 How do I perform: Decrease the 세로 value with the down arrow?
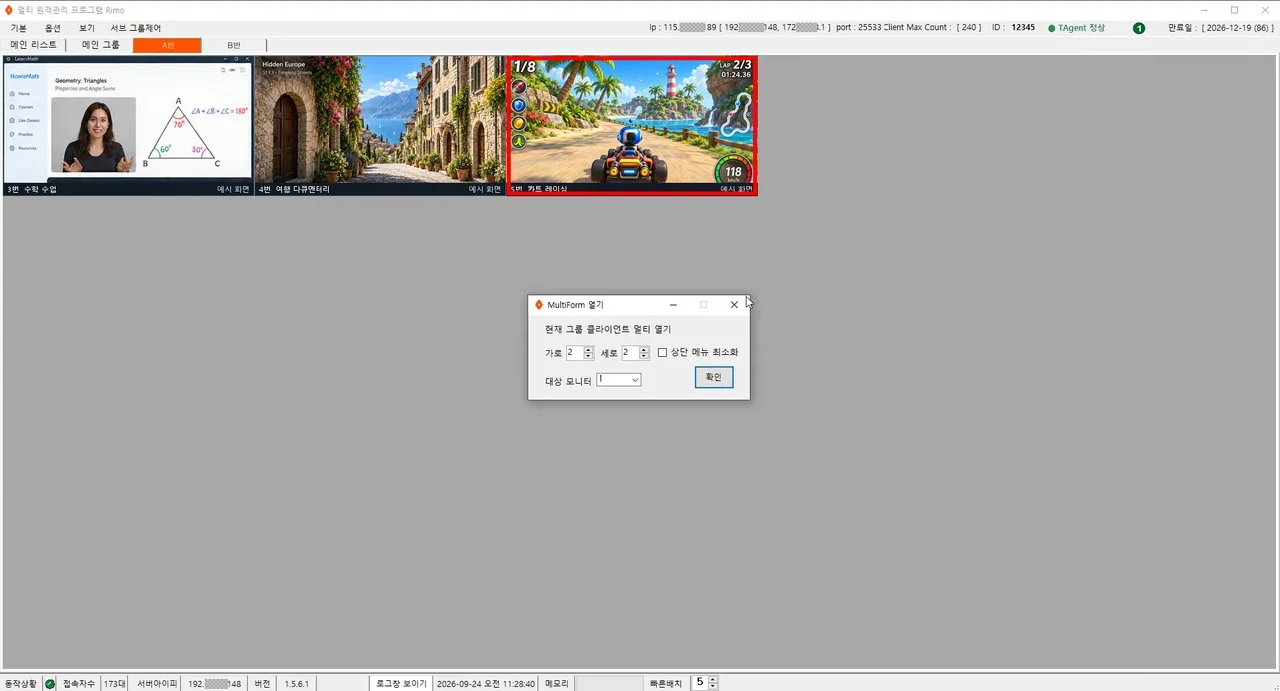coord(644,356)
